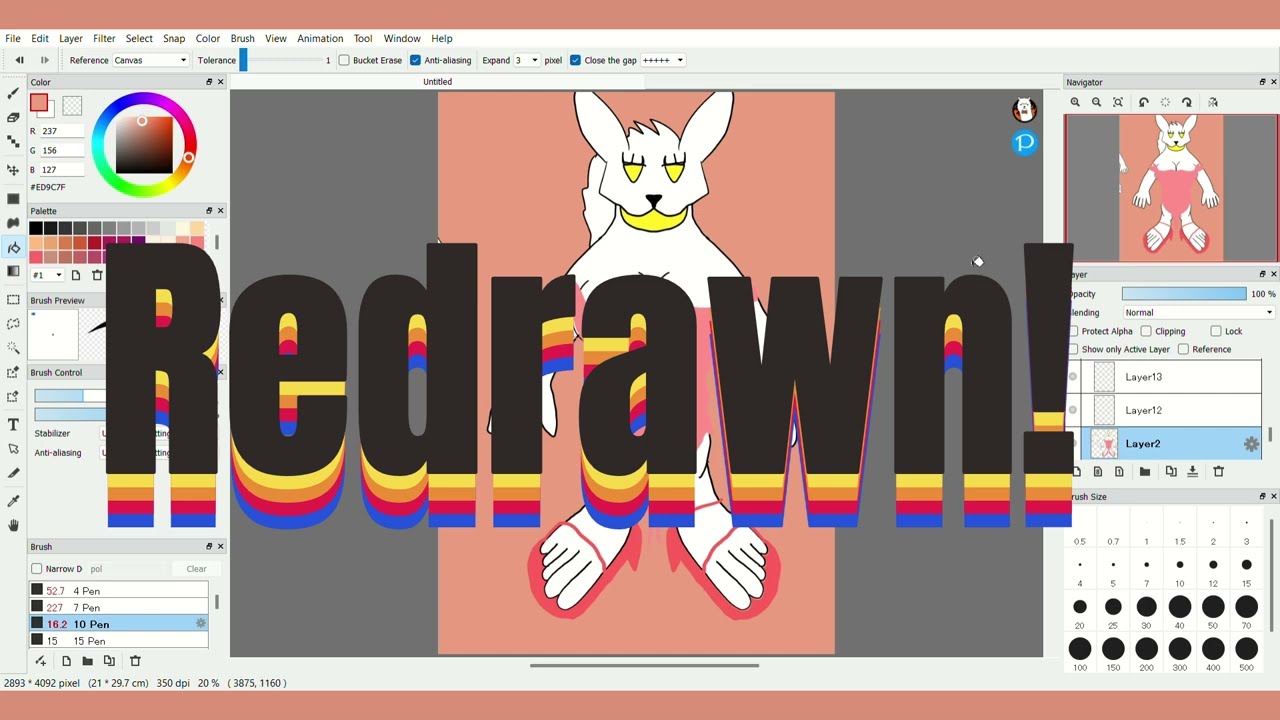Open the Expand pixel value dropdown
The height and width of the screenshot is (720, 1280).
click(x=527, y=60)
